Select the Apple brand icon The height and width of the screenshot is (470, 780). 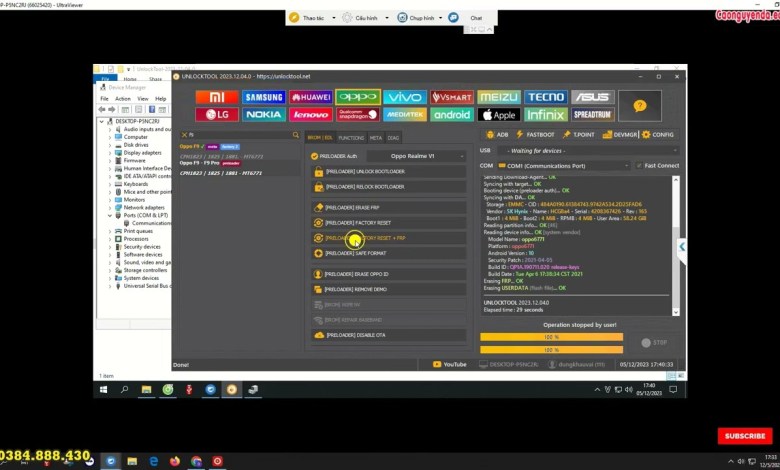500,115
